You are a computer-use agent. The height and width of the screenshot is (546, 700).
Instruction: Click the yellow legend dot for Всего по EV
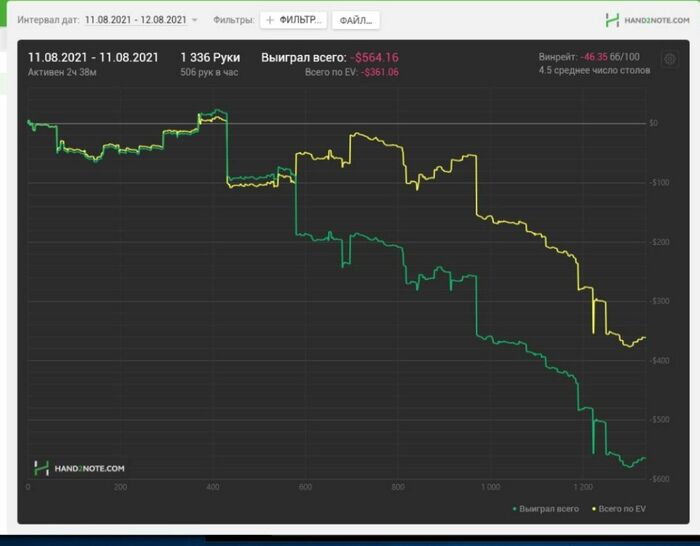594,509
